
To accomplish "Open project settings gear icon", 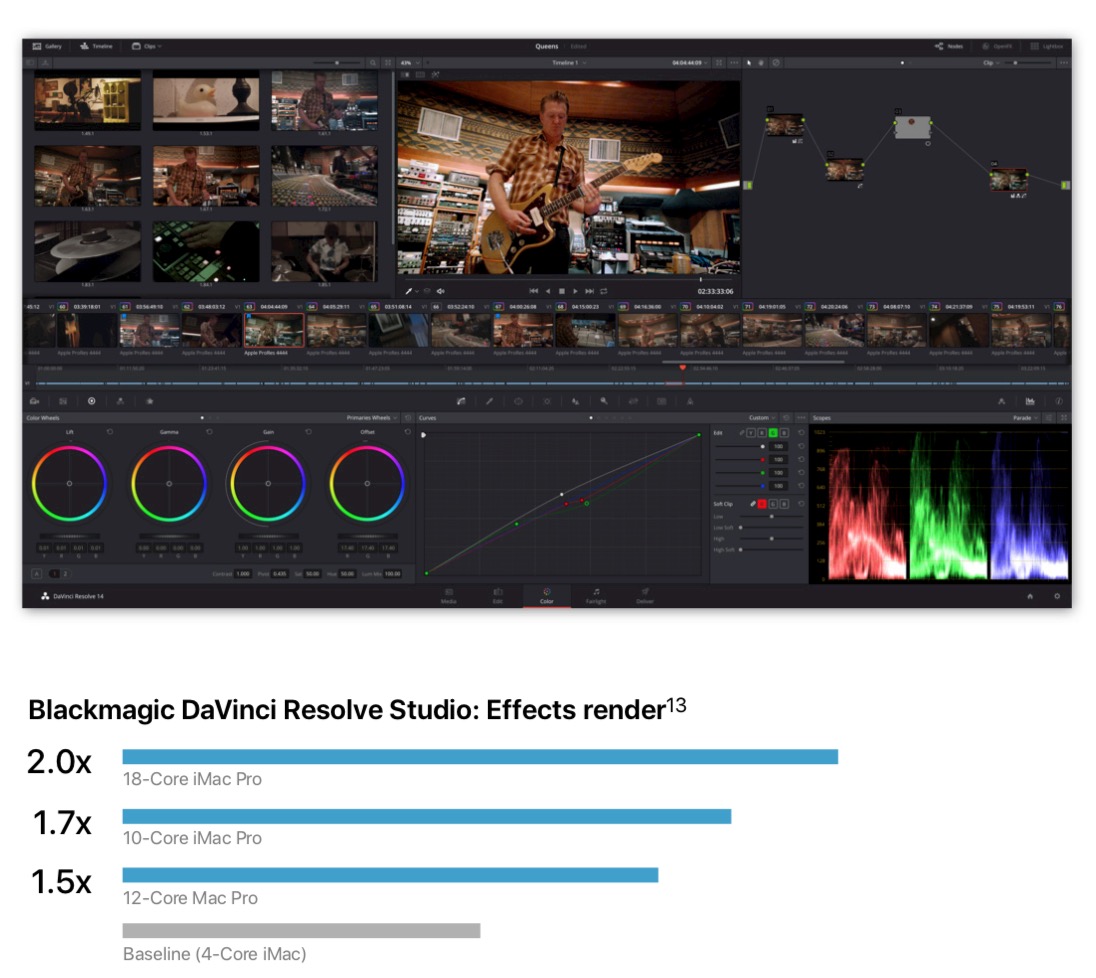I will coord(1057,596).
